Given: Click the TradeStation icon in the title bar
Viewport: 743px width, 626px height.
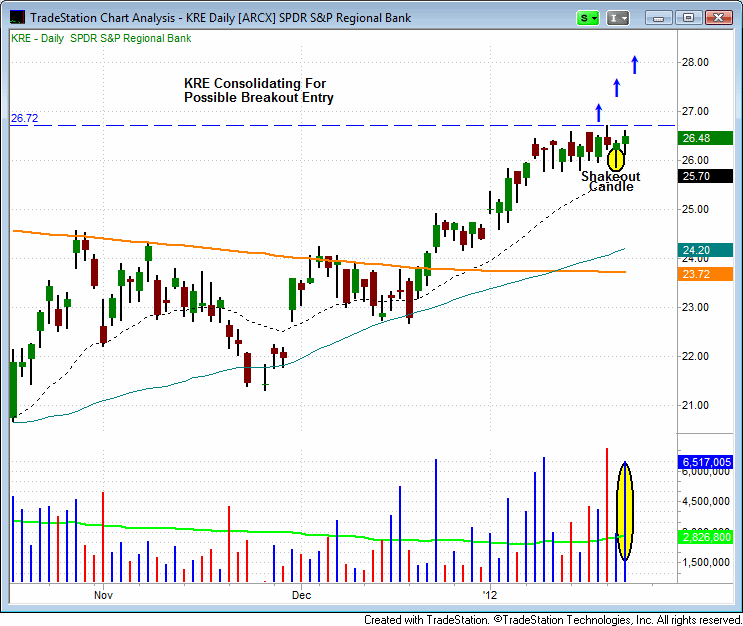Looking at the screenshot, I should click(17, 18).
